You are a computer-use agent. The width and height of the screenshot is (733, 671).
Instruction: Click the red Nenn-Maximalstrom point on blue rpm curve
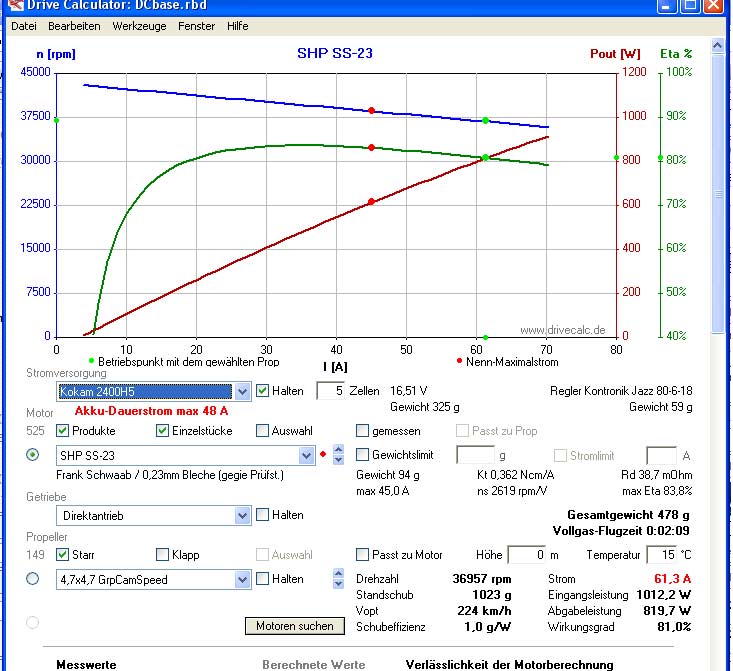pyautogui.click(x=371, y=111)
